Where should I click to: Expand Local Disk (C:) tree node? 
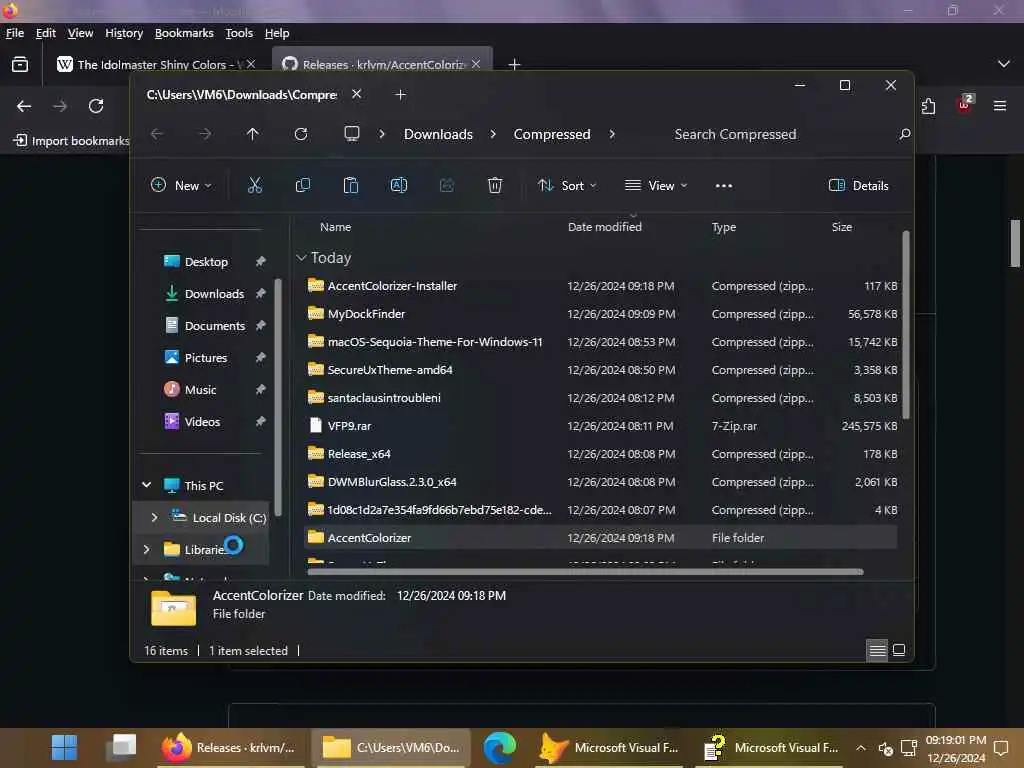pos(154,517)
